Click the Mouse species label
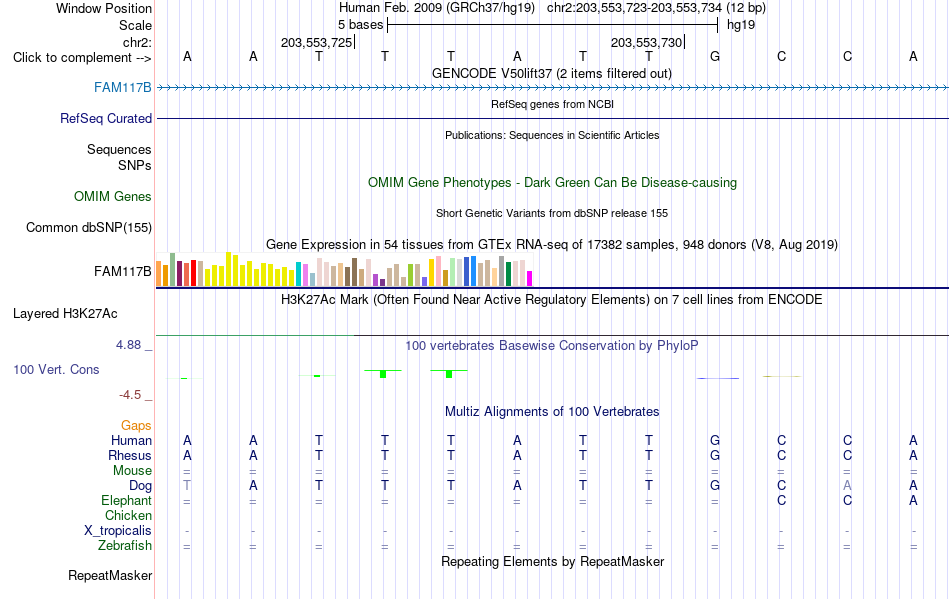This screenshot has height=599, width=950. click(132, 471)
